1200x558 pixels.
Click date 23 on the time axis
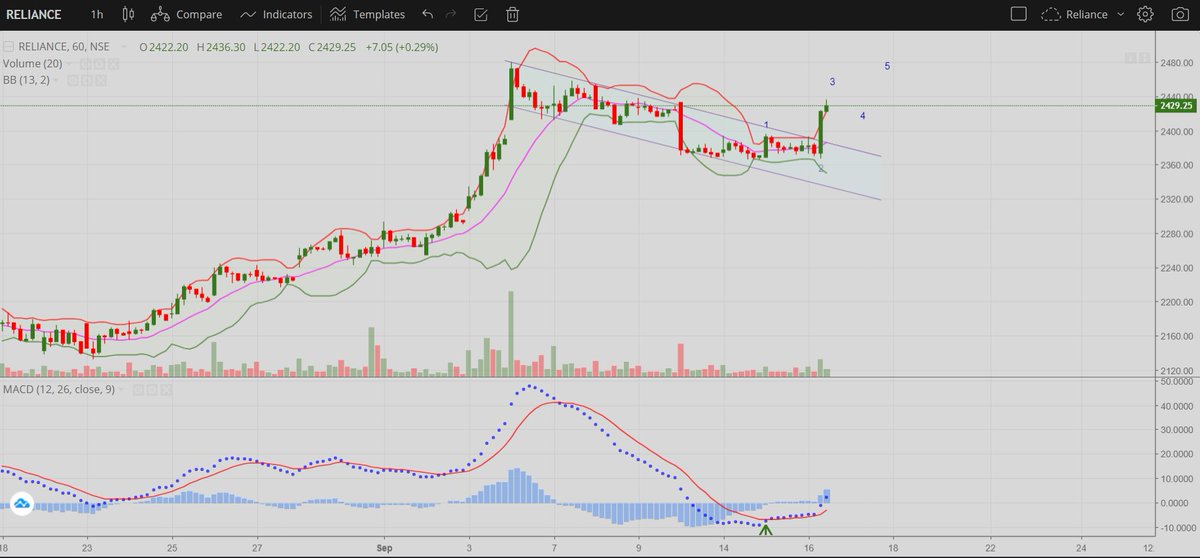87,549
